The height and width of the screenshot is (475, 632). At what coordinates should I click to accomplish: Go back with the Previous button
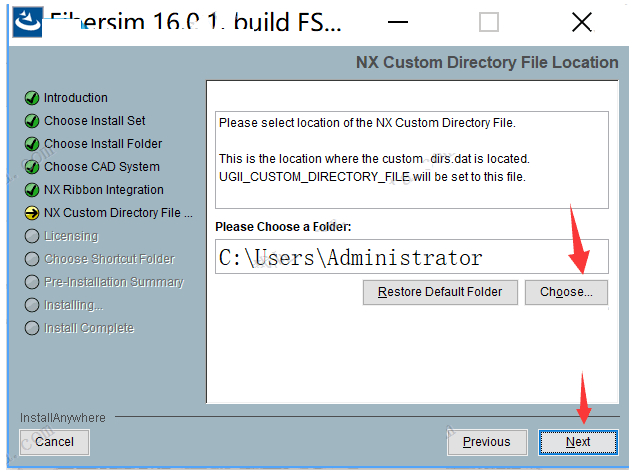(487, 442)
